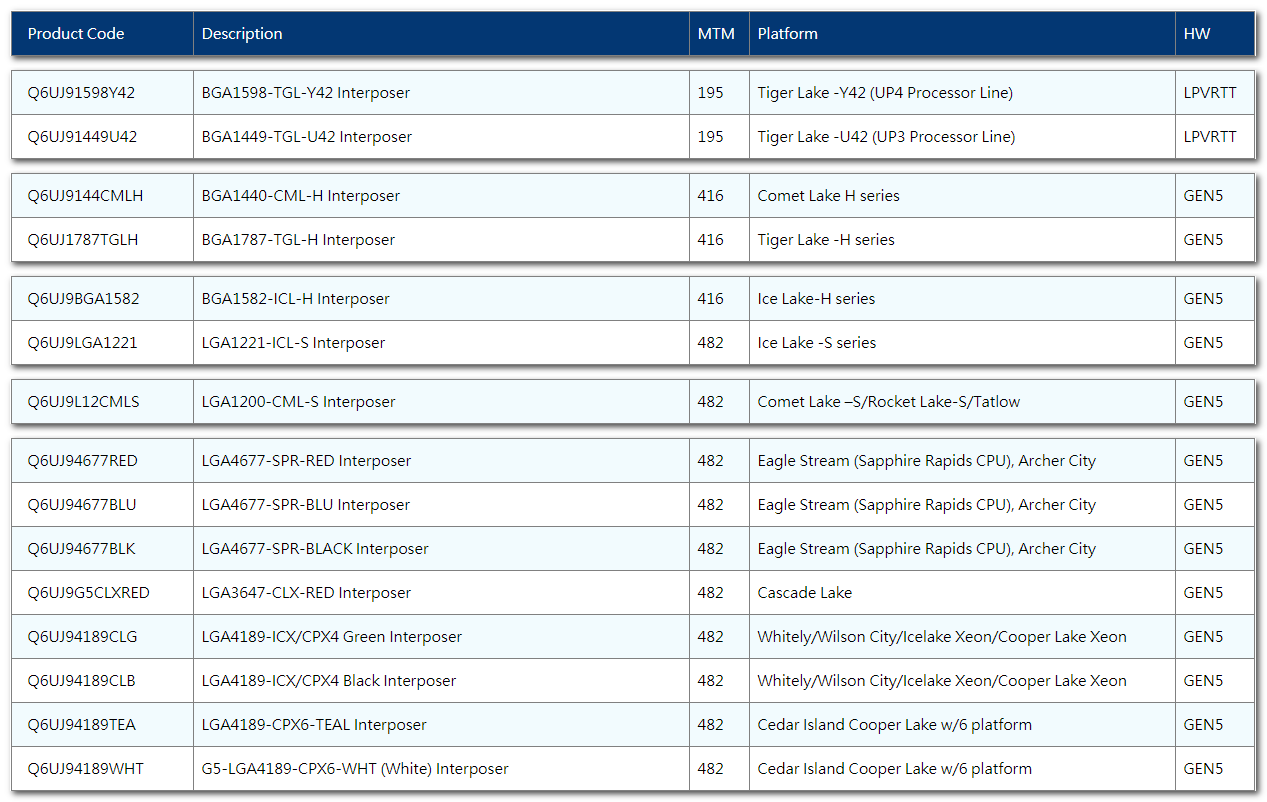Click Ice Lake -S series platform
Screen dimensions: 1267x802
point(817,343)
